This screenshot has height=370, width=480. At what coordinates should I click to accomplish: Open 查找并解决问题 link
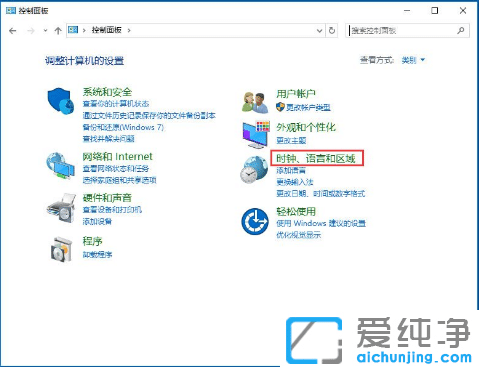(x=108, y=139)
